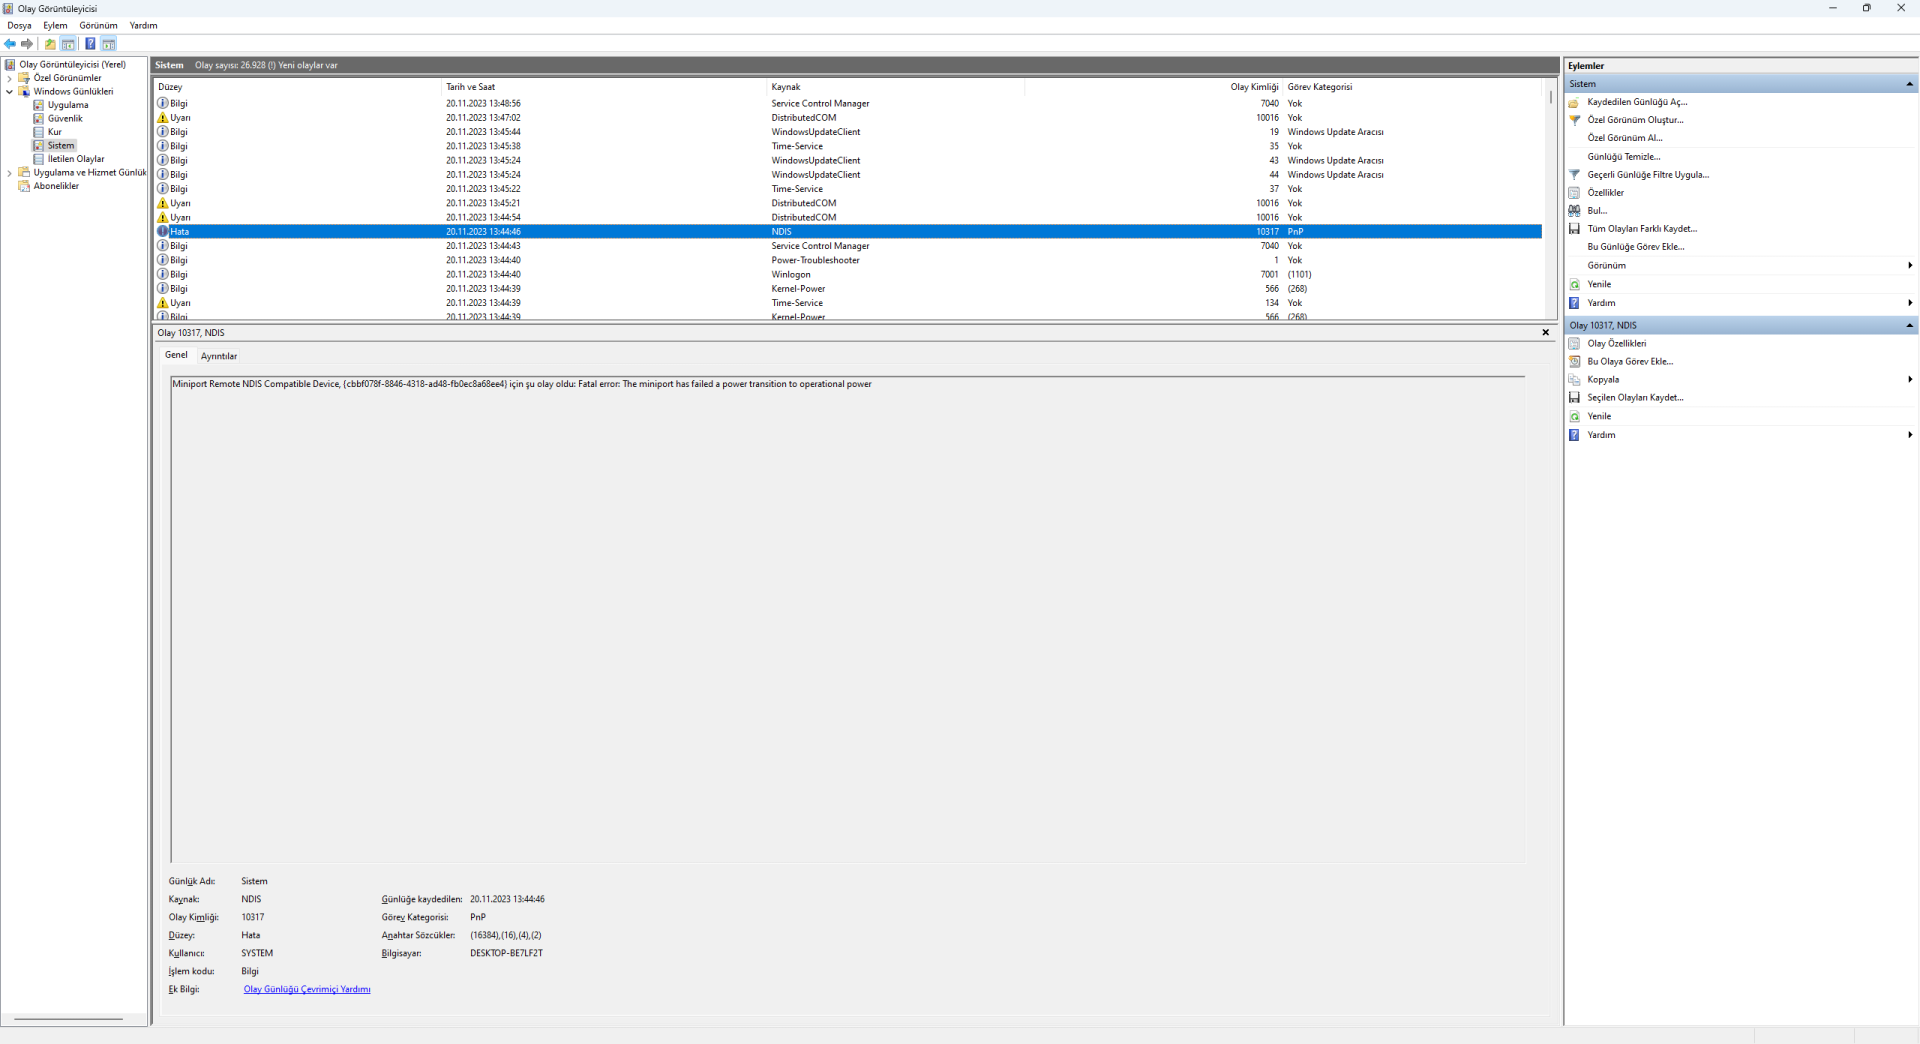Expand Uygulama ve Hizmet Günlükleri node
Screen dimensions: 1920x1044
[10, 173]
